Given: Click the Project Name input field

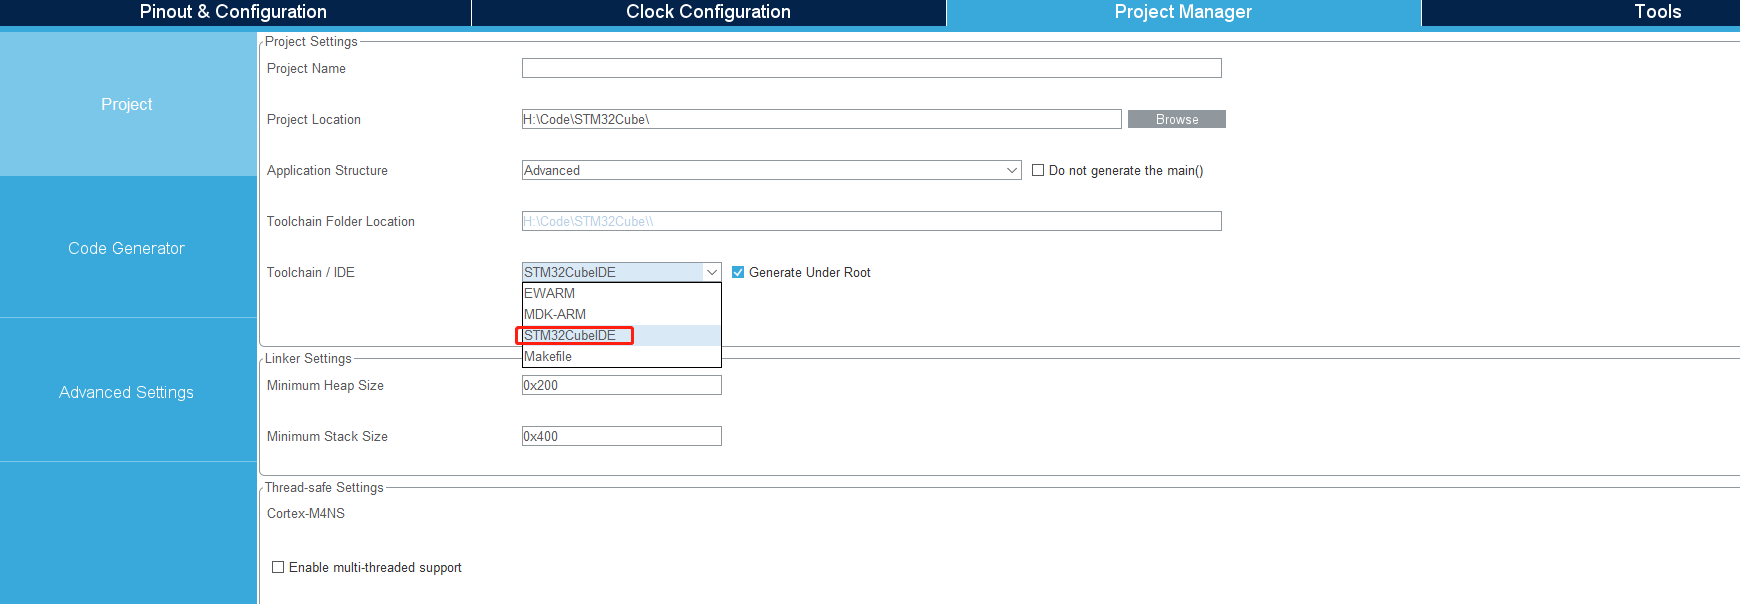Looking at the screenshot, I should coord(871,68).
